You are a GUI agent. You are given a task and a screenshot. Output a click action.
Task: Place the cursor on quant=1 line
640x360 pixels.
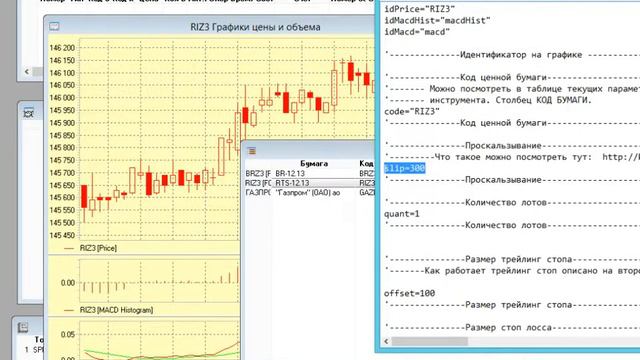click(x=402, y=214)
